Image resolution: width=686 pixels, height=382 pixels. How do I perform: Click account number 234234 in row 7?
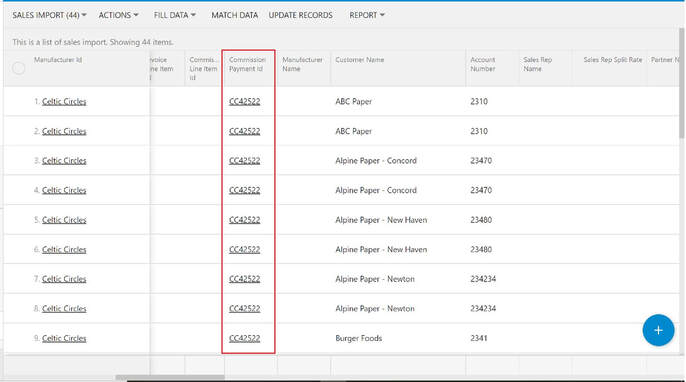pyautogui.click(x=483, y=279)
